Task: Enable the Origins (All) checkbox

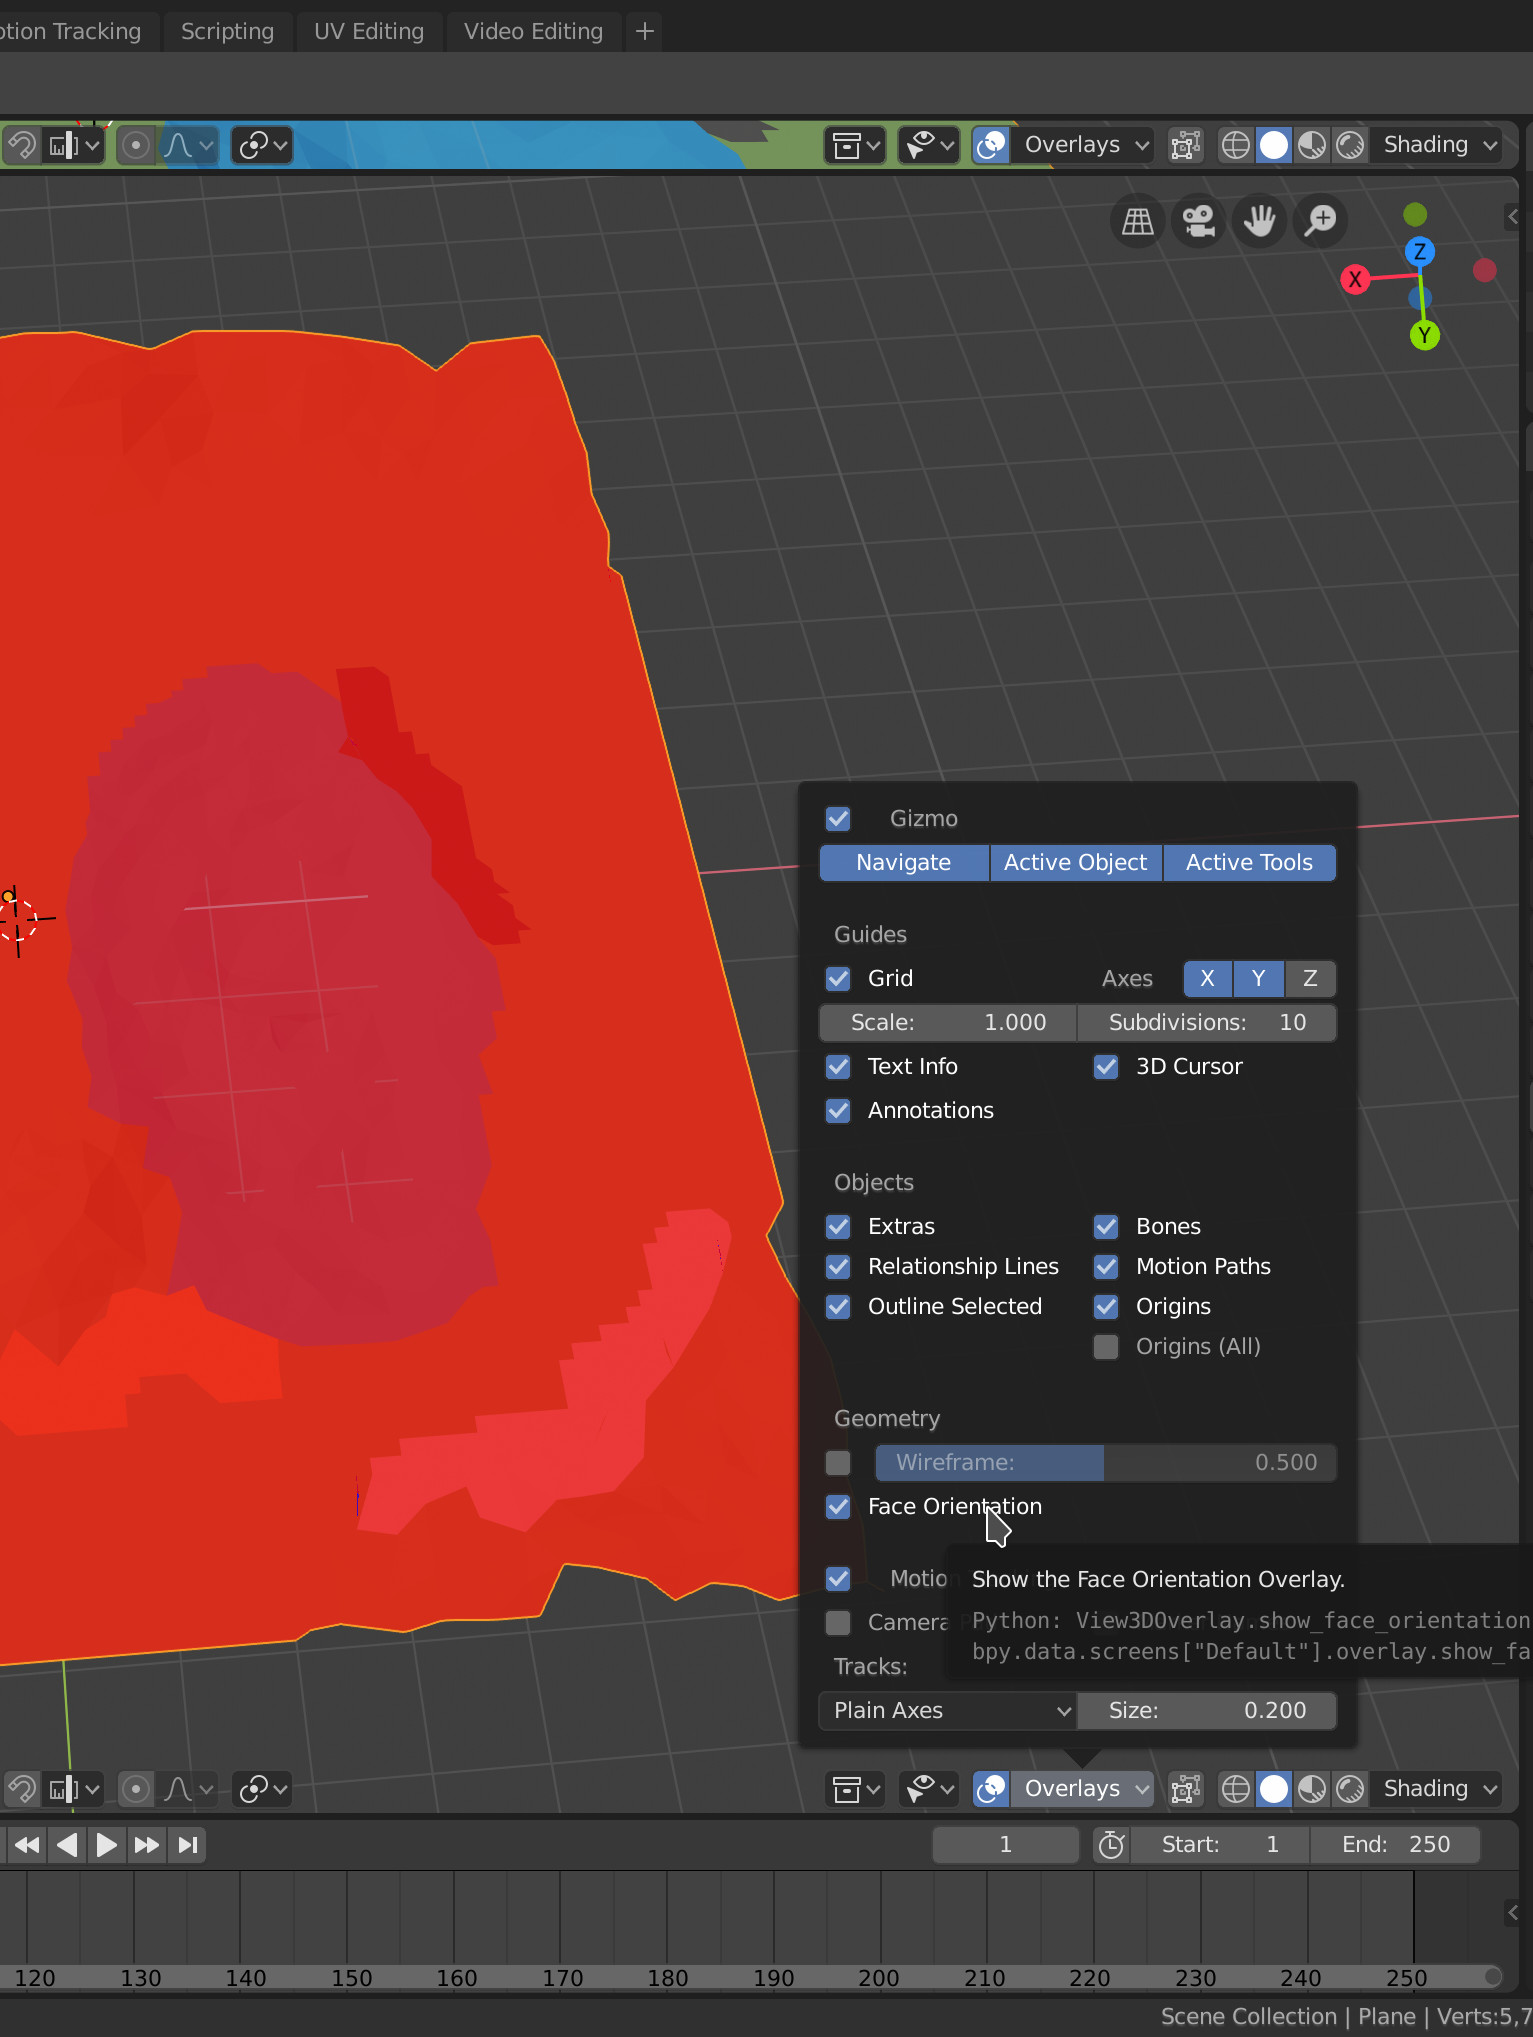Action: click(1106, 1346)
